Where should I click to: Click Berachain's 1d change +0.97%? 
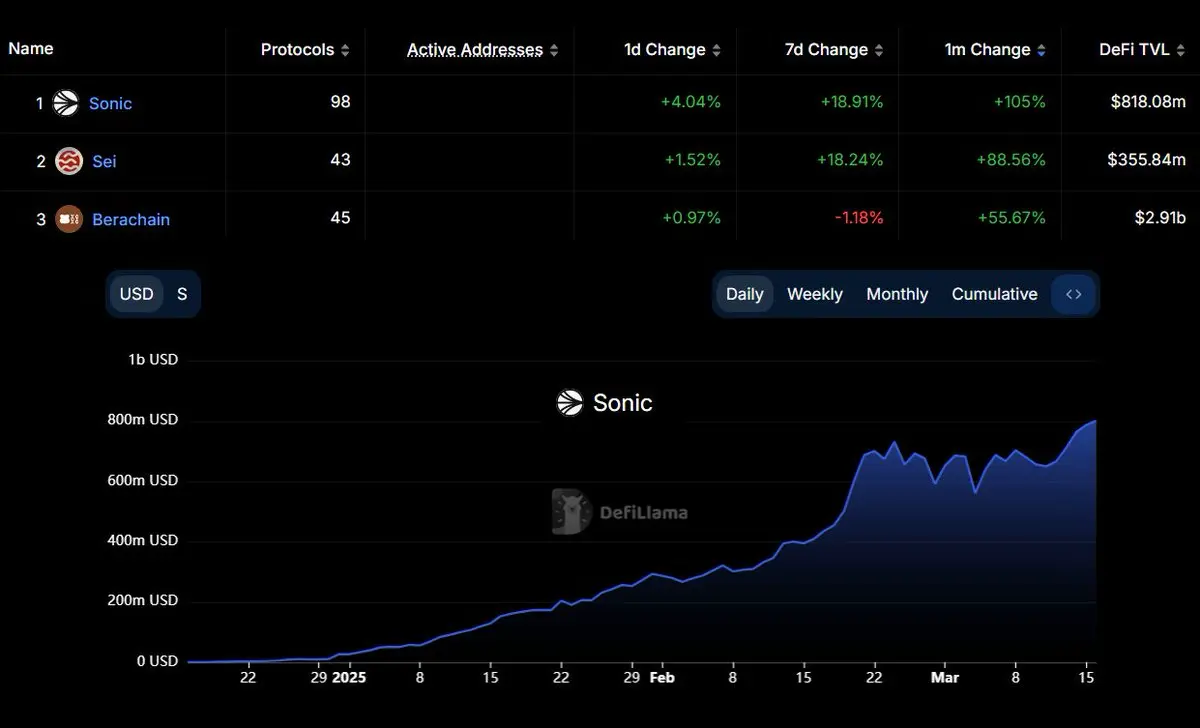(692, 218)
